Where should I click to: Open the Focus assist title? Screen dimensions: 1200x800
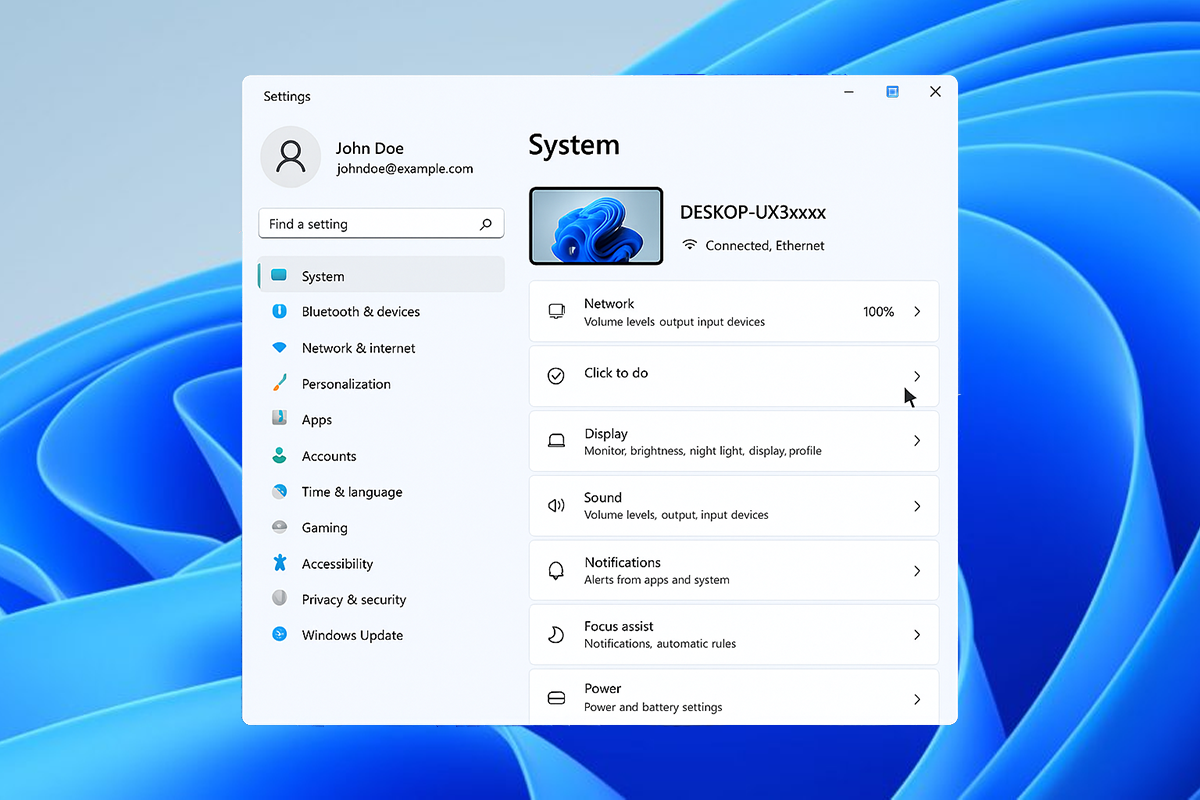[619, 626]
